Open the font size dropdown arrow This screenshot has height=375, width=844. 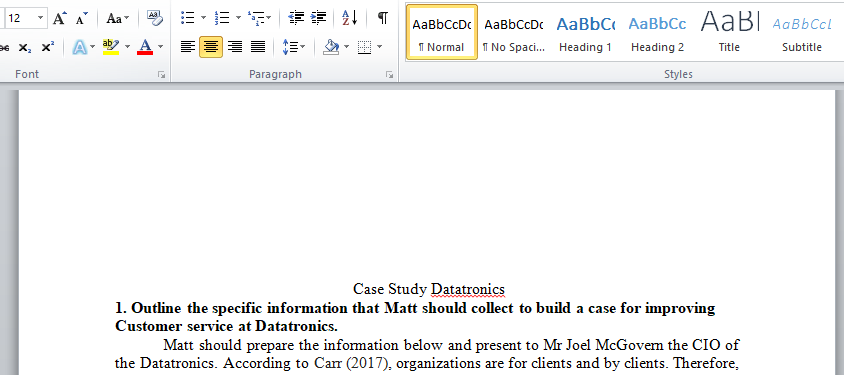click(40, 18)
